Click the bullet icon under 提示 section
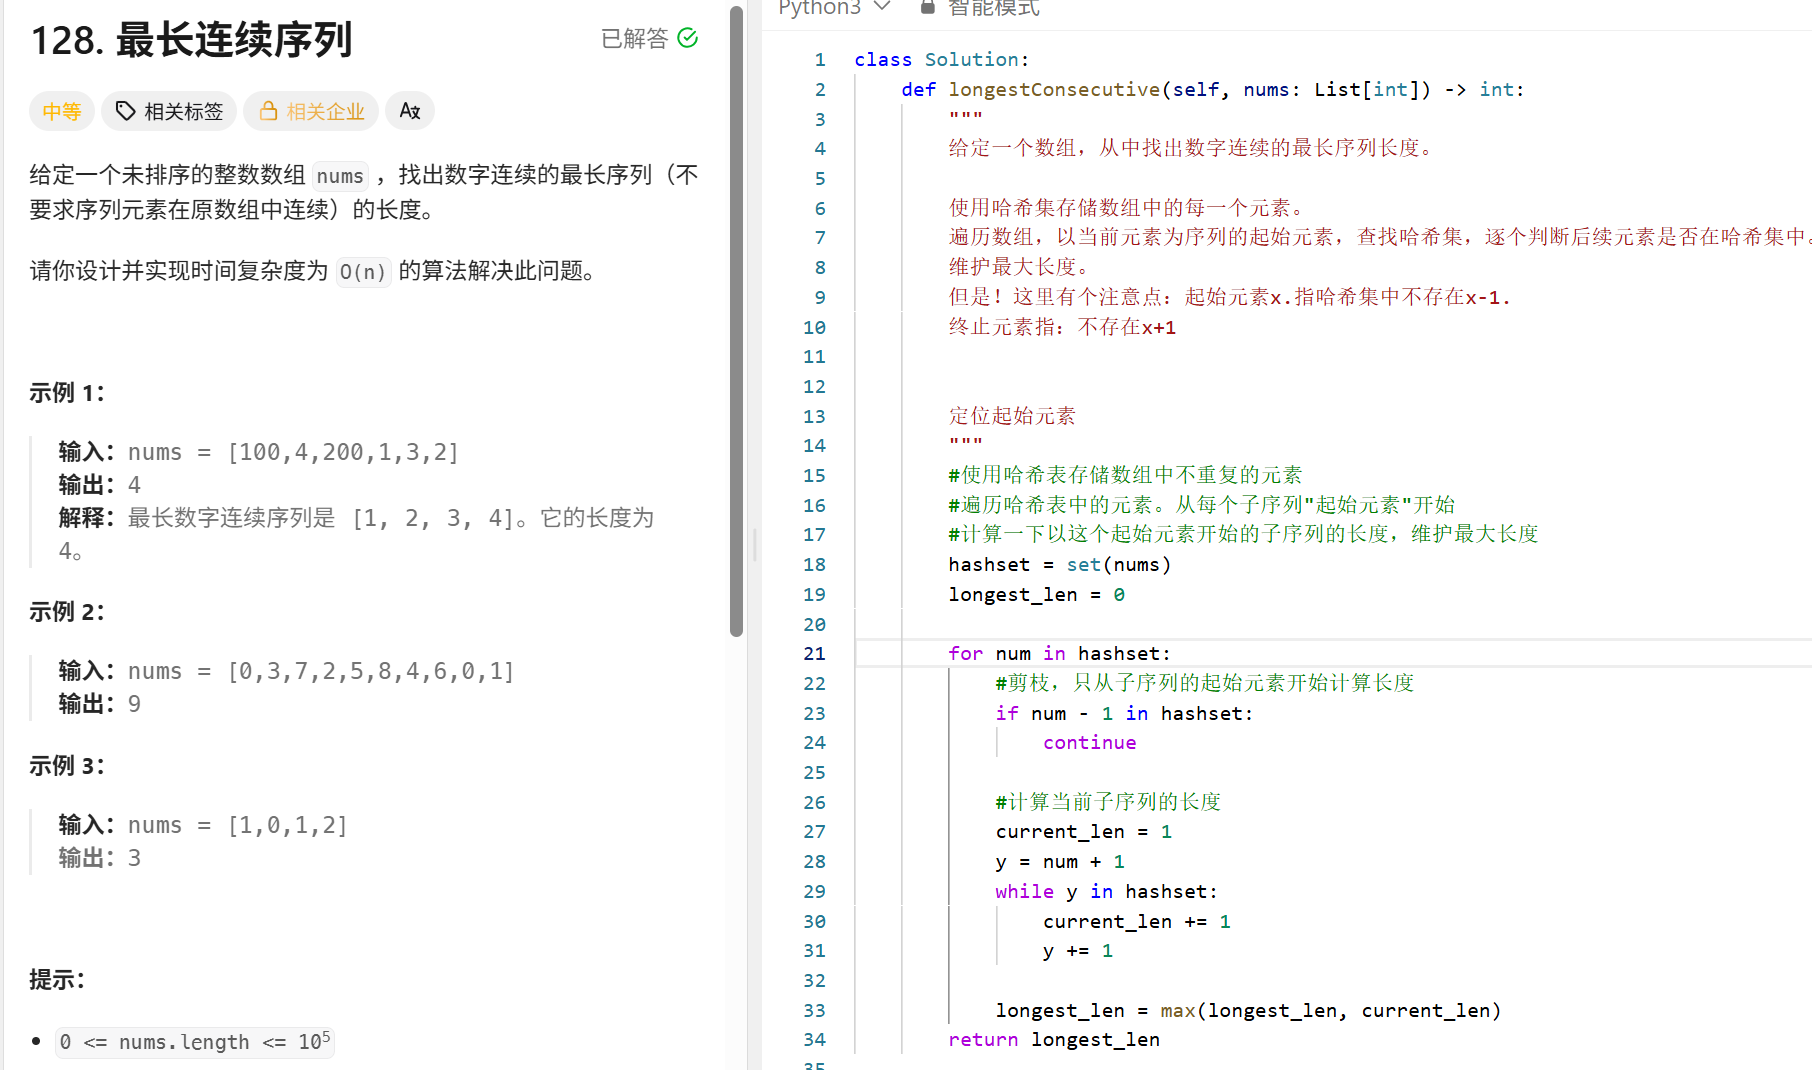Screen dimensions: 1812x1070 coord(37,1042)
